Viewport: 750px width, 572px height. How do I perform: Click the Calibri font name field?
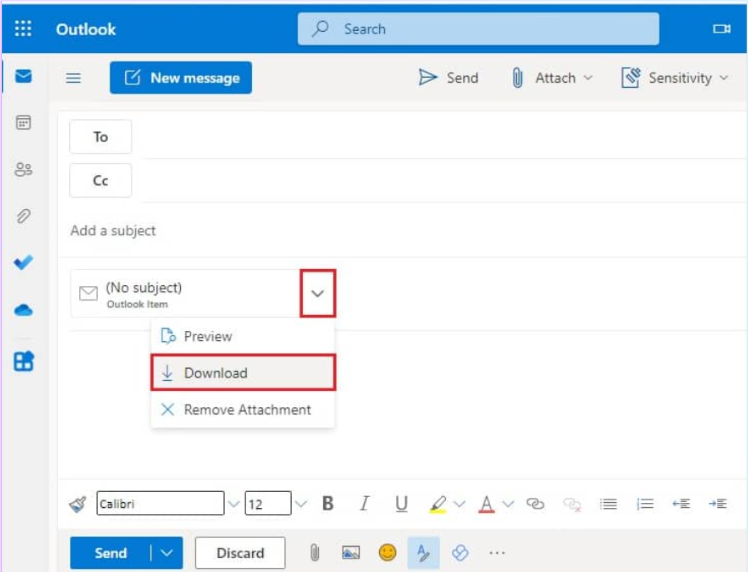pyautogui.click(x=160, y=503)
